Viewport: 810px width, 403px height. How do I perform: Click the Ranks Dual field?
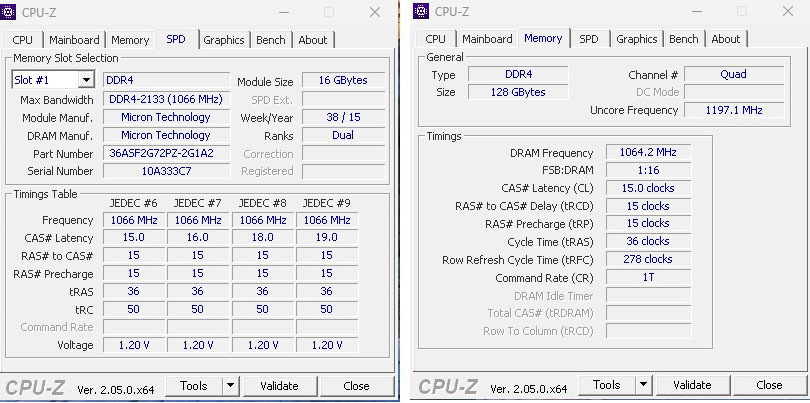pyautogui.click(x=344, y=135)
